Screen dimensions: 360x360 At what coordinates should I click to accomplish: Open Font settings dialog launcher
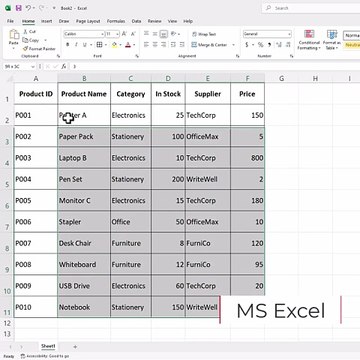click(x=137, y=56)
